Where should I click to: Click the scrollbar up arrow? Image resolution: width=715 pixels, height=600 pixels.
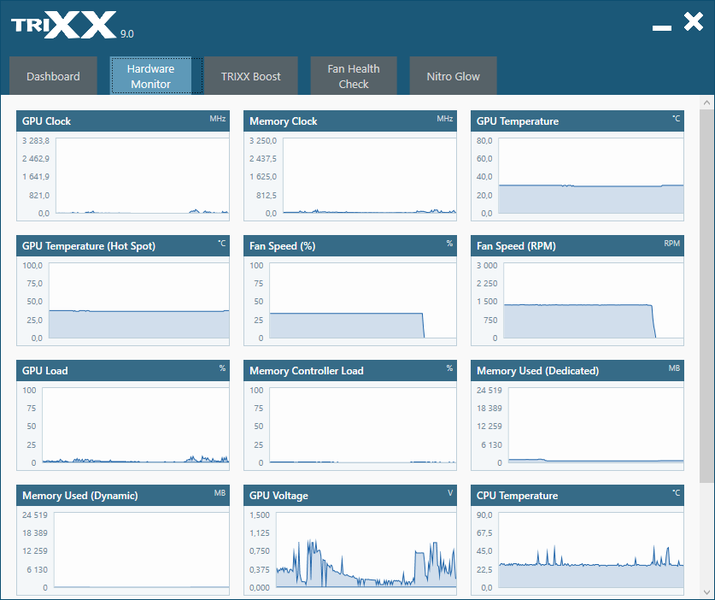(x=706, y=103)
